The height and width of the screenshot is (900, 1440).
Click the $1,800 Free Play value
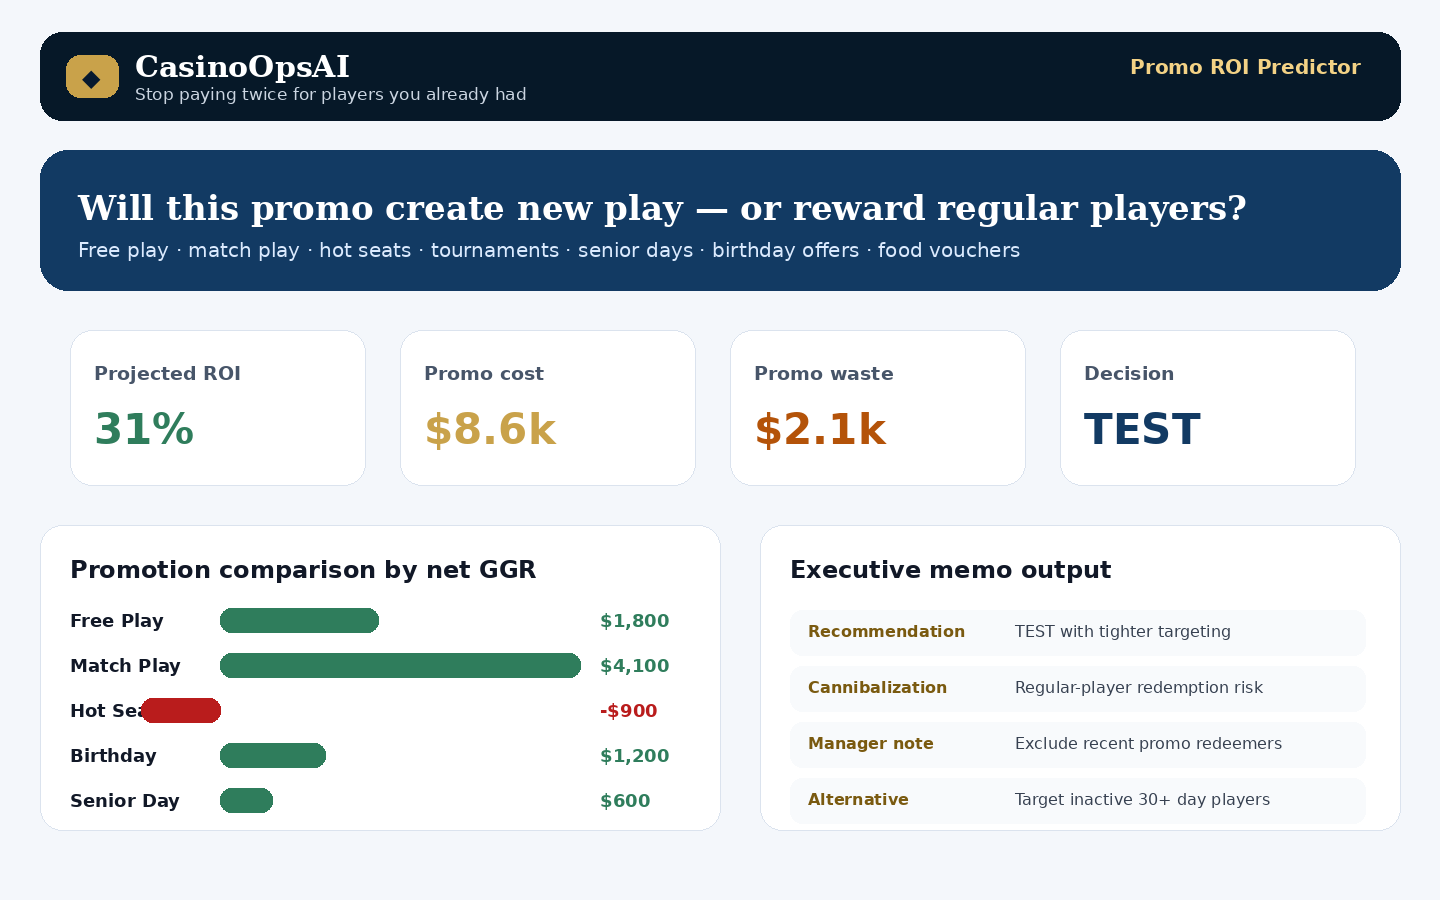click(635, 621)
